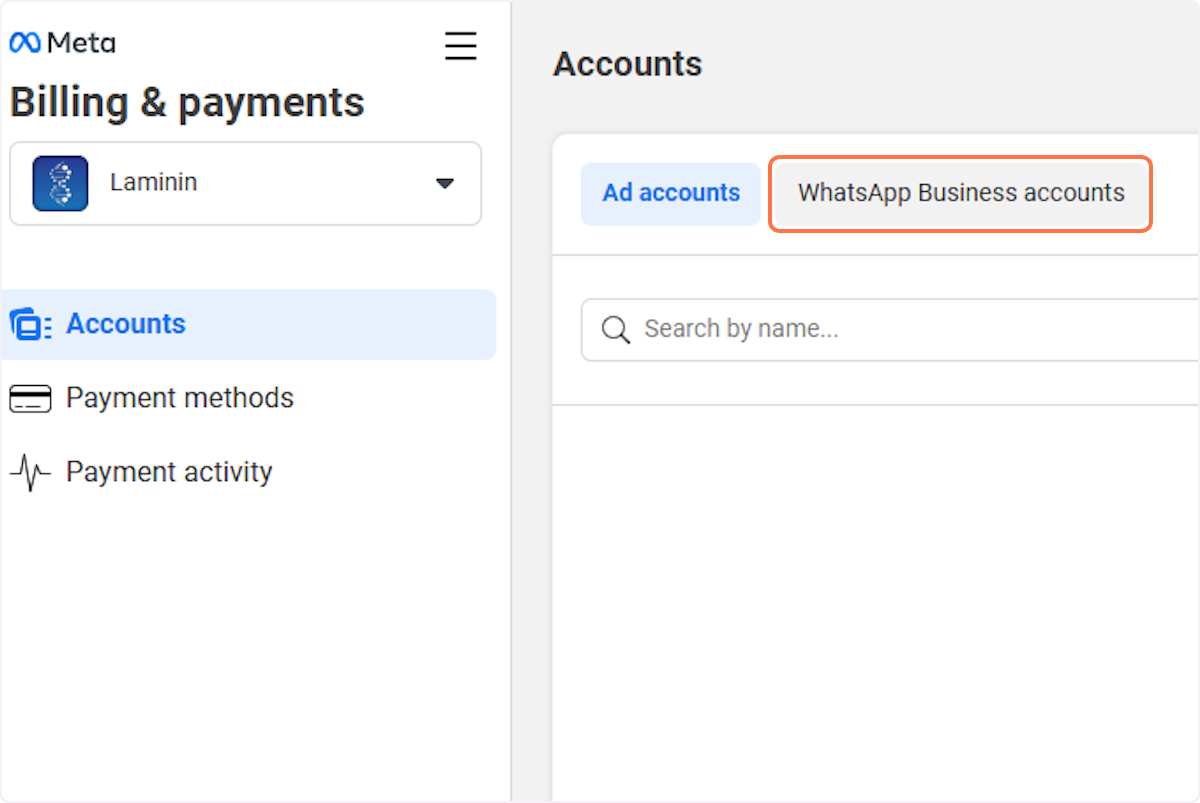Expand the Laminin account dropdown arrow
This screenshot has width=1200, height=803.
pyautogui.click(x=445, y=183)
